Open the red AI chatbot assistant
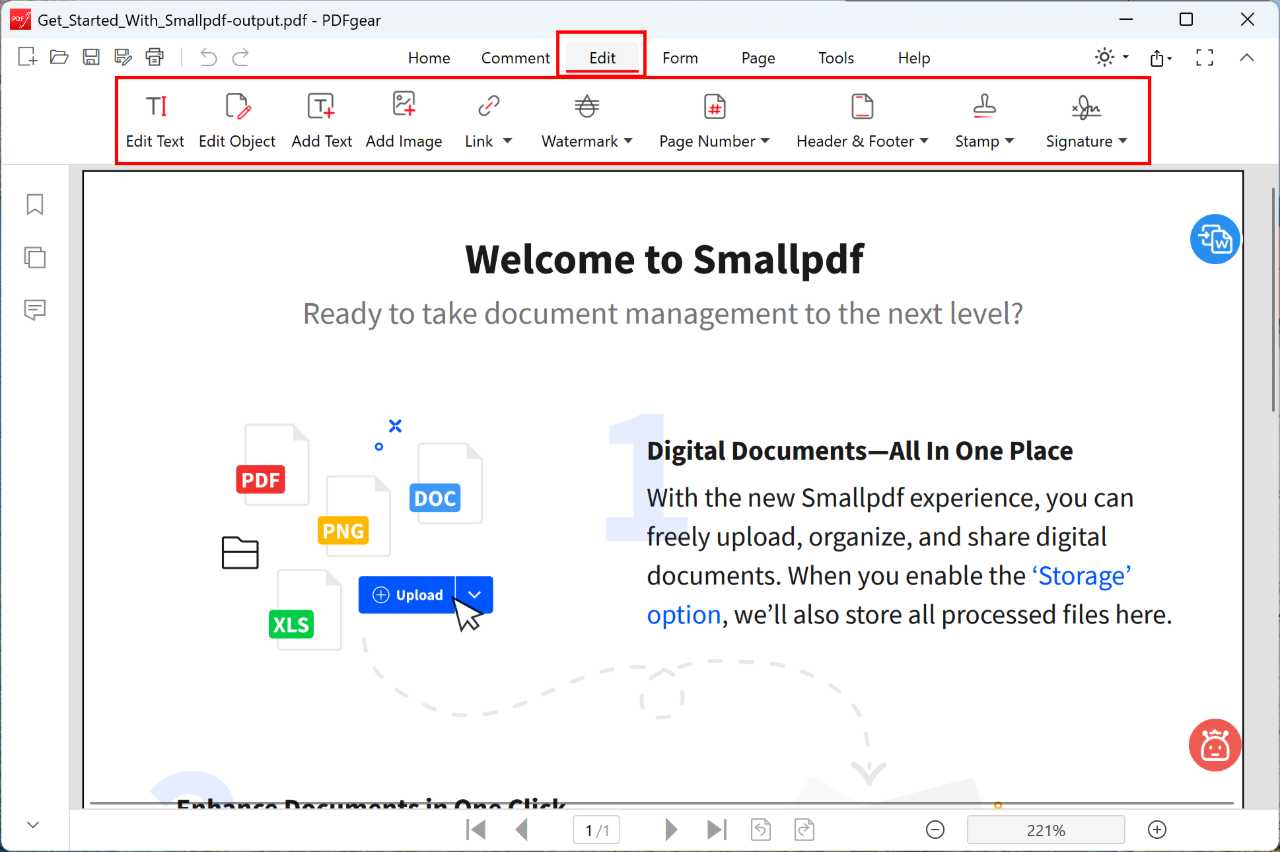The width and height of the screenshot is (1280, 852). [1215, 745]
